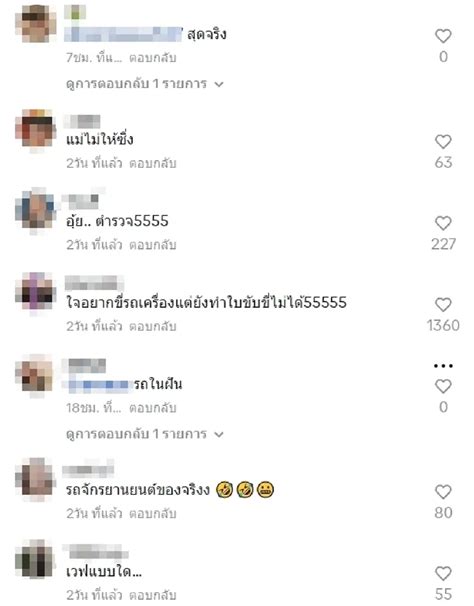Screen dimensions: 474x606
Task: Reply to 'อุ้ย.. ตำรวจ5555' comment
Action: (x=153, y=245)
